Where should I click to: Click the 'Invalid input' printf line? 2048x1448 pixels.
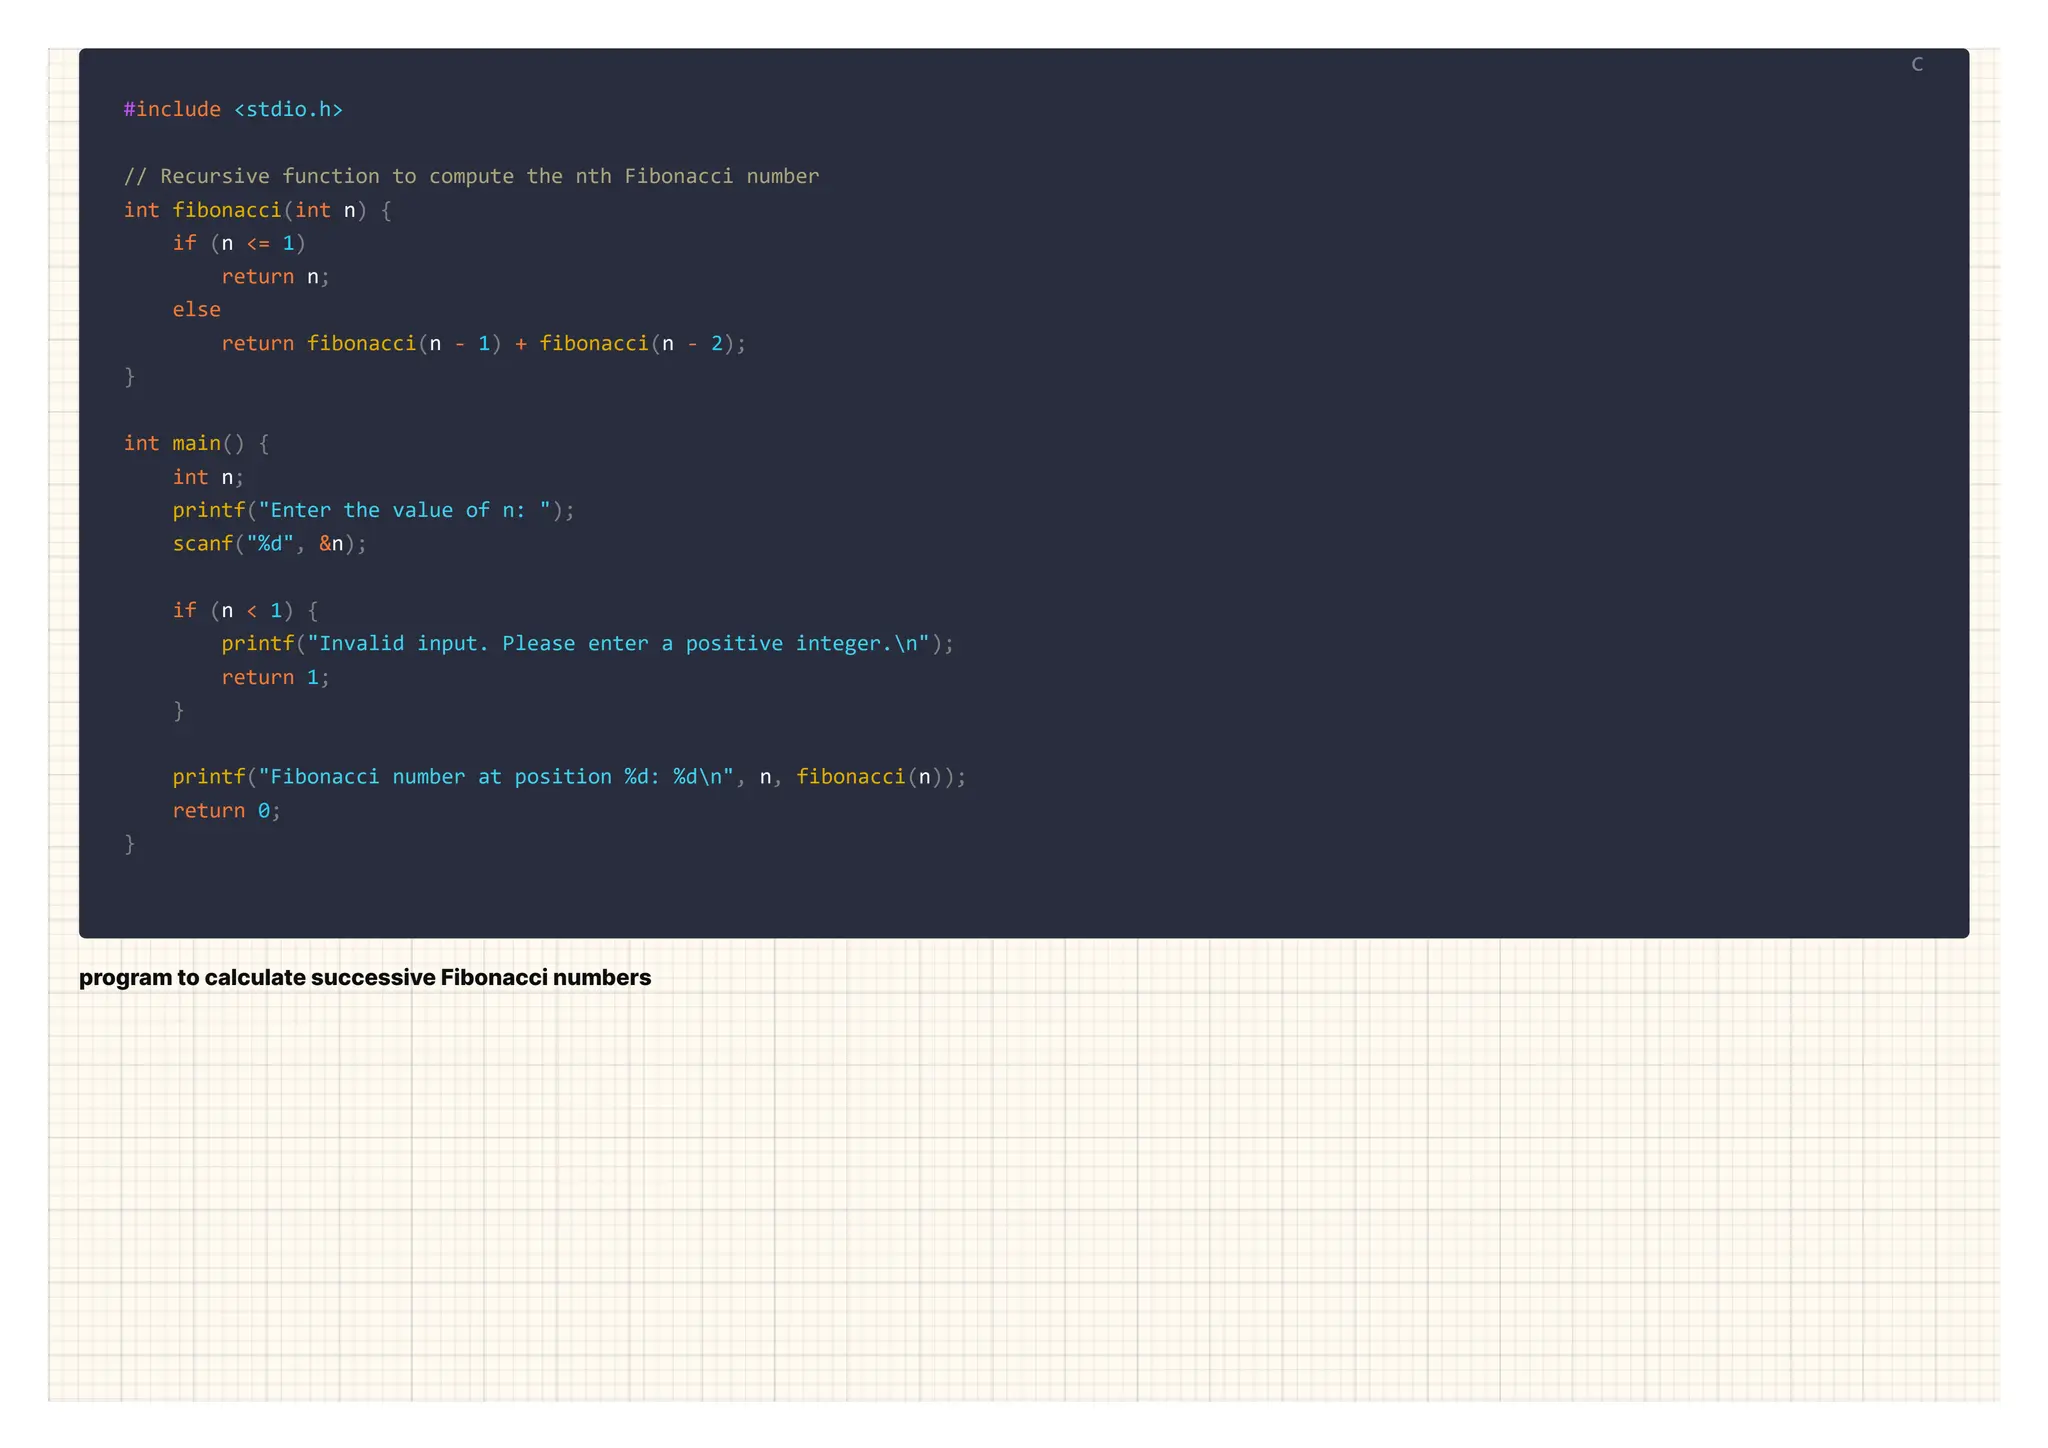point(588,644)
